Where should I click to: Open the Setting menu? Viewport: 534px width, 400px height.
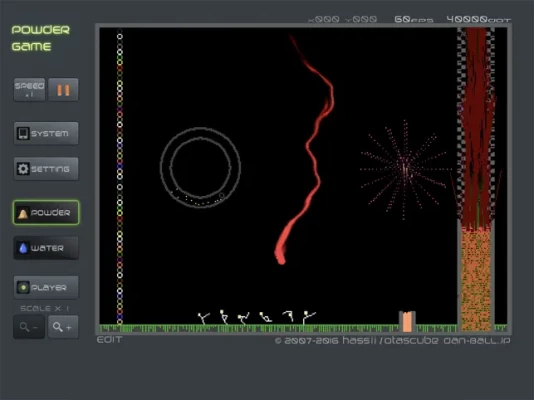(x=46, y=169)
